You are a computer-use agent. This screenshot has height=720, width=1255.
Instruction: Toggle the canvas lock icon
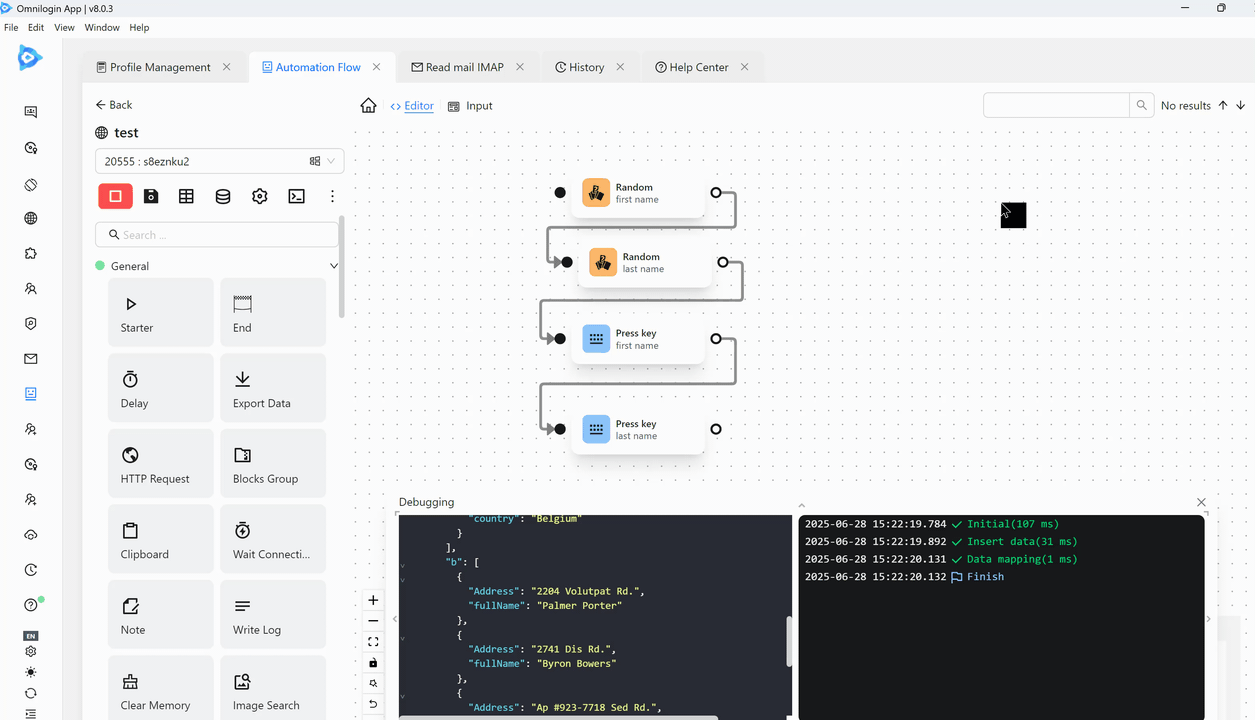click(x=373, y=663)
